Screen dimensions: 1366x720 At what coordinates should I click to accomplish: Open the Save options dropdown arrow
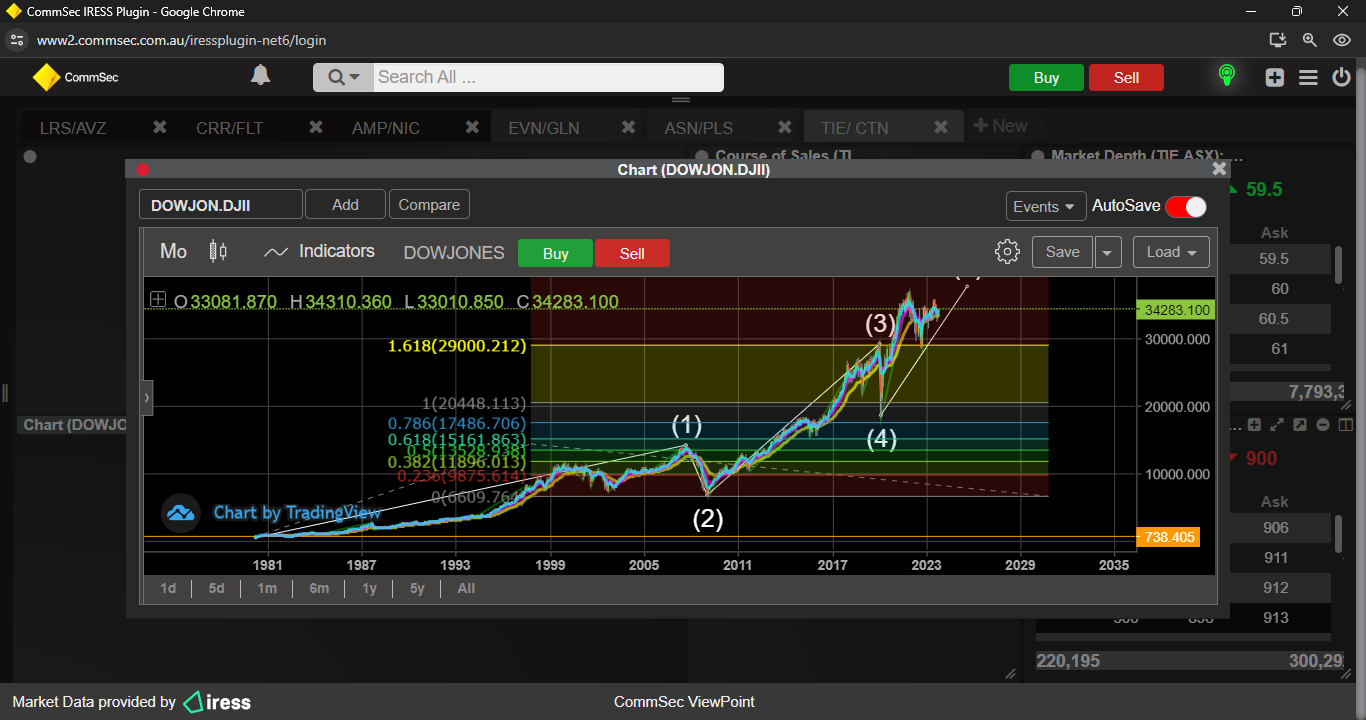pyautogui.click(x=1107, y=252)
